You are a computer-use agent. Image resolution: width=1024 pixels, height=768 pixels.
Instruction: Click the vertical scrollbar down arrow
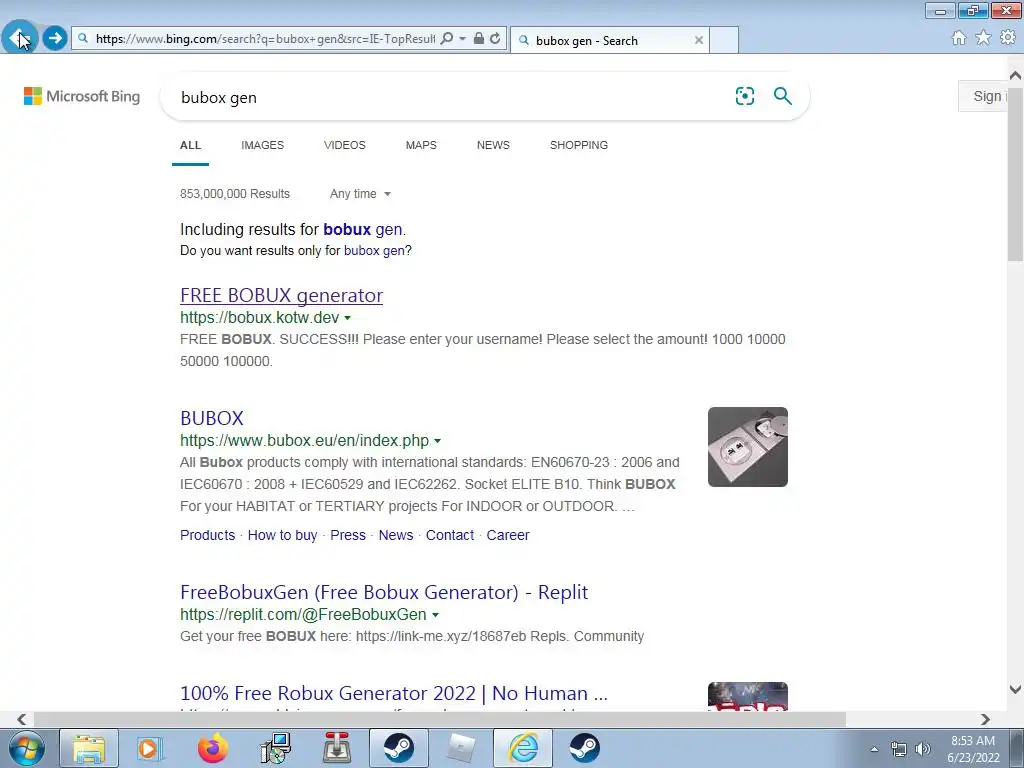[x=1015, y=690]
